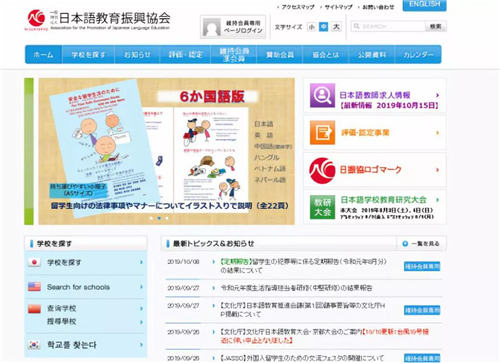The image size is (500, 363).
Task: Open お知らせ navigation item
Action: (137, 54)
